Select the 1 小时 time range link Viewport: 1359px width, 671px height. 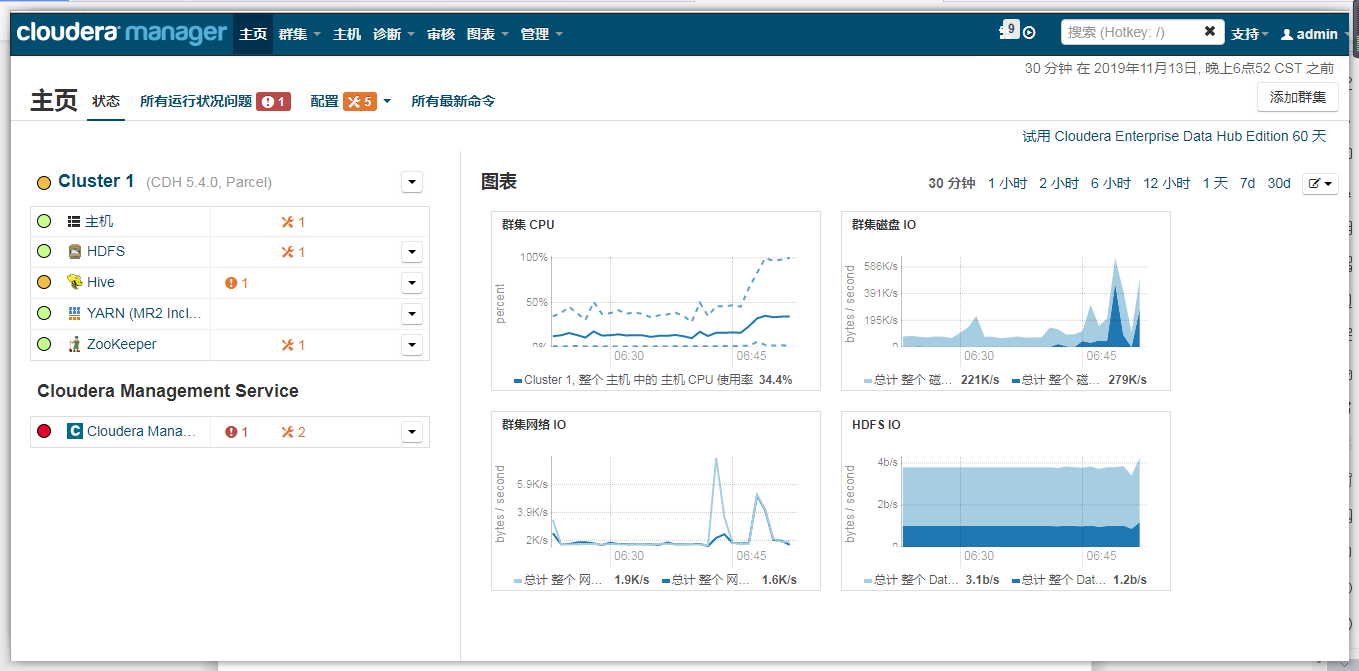(x=1007, y=183)
